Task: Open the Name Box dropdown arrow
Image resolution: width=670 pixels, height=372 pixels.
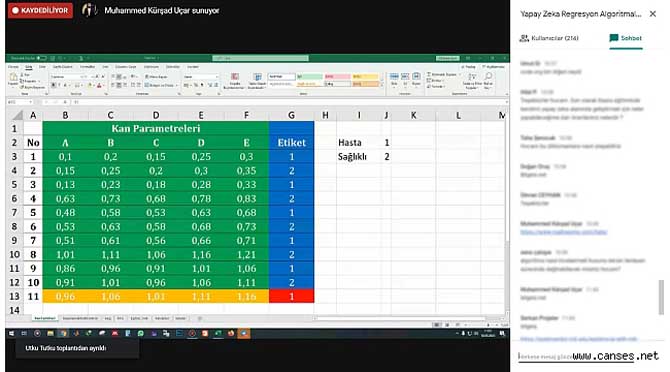Action: [30, 102]
